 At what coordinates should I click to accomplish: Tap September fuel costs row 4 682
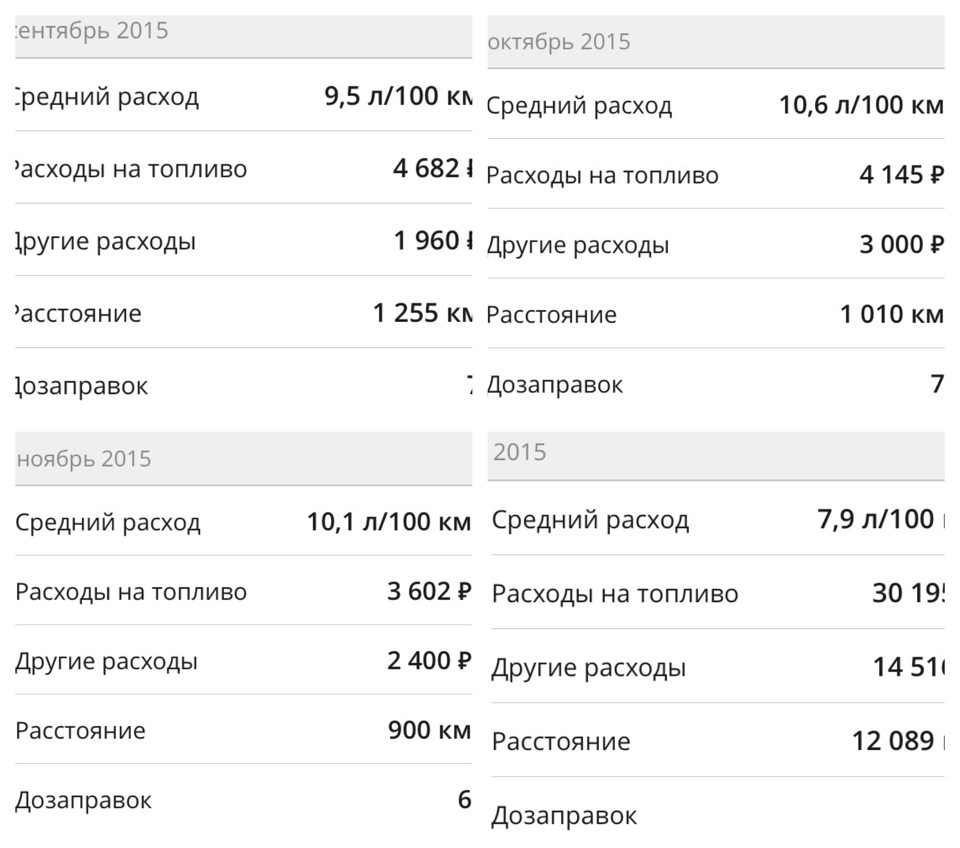(243, 168)
